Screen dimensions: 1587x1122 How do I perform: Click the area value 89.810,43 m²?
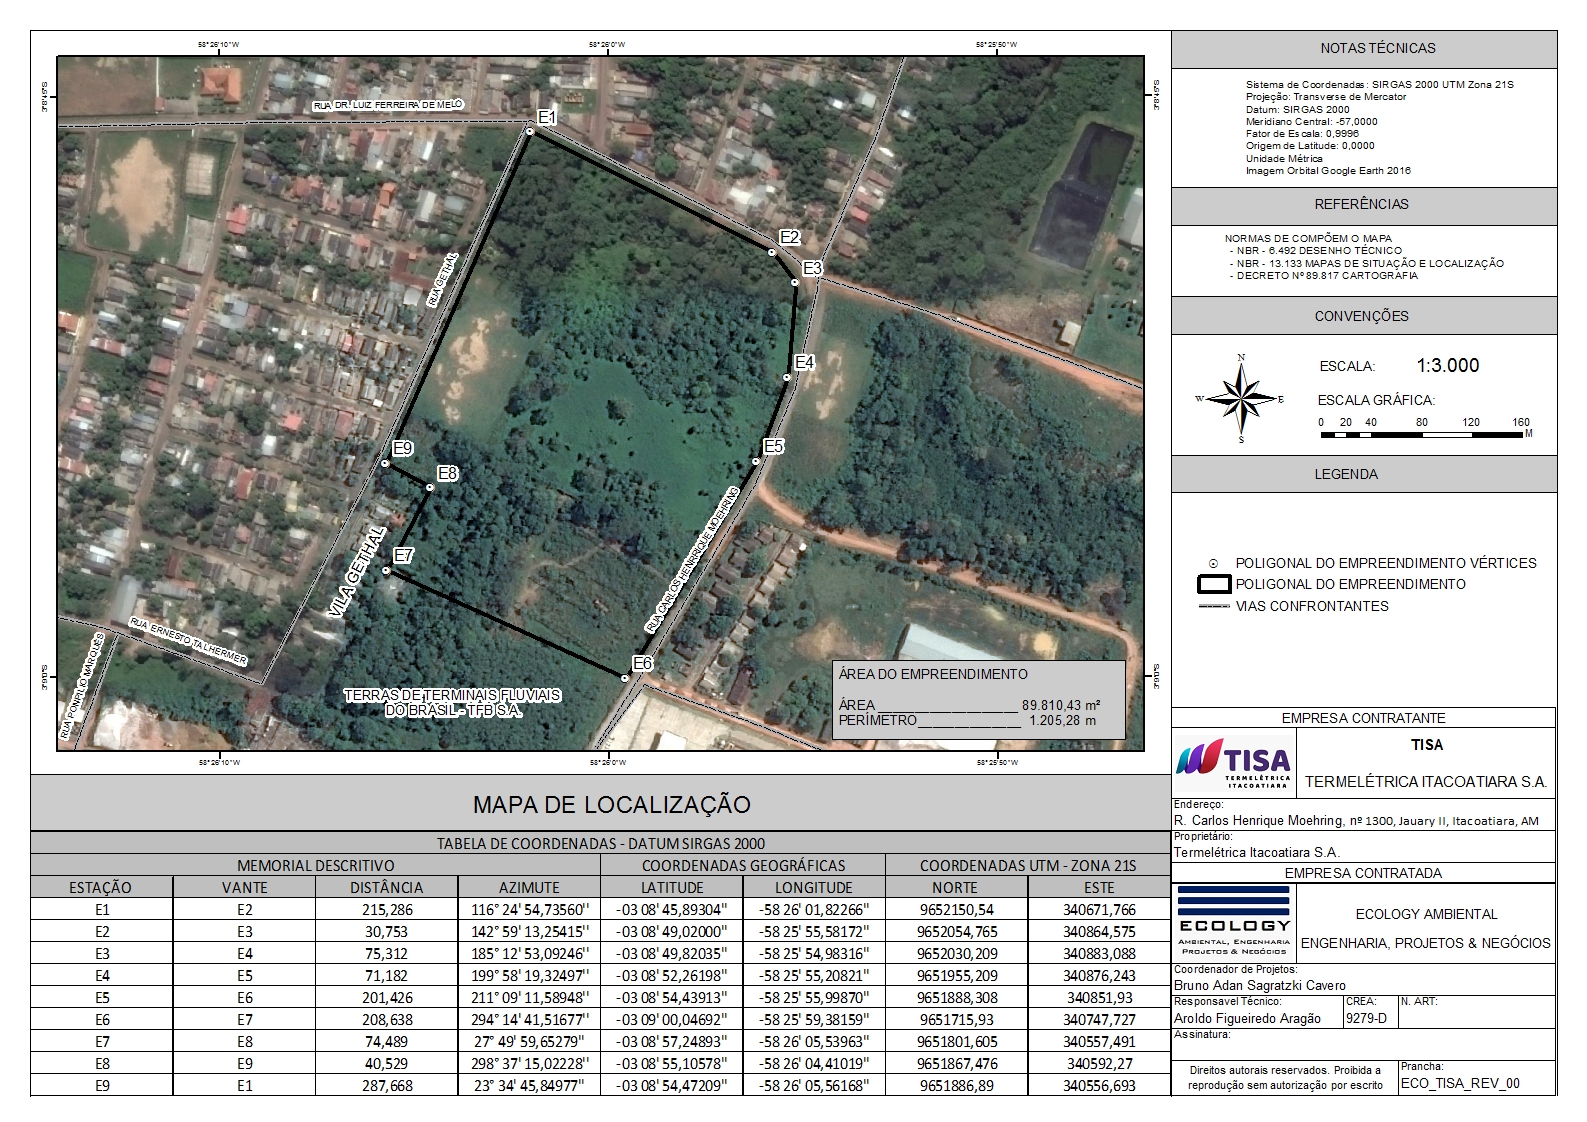click(1061, 705)
